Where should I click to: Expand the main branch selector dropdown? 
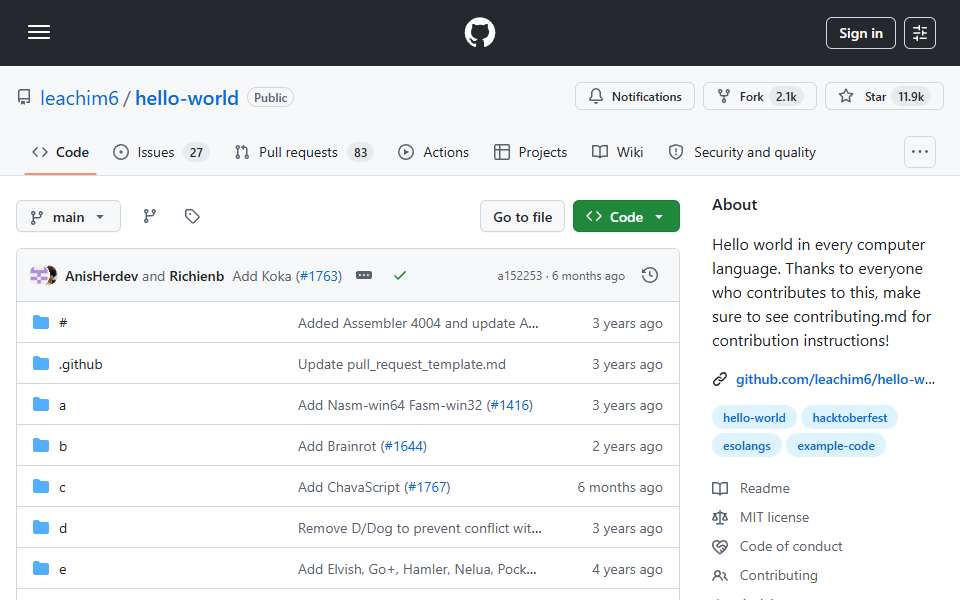[69, 217]
